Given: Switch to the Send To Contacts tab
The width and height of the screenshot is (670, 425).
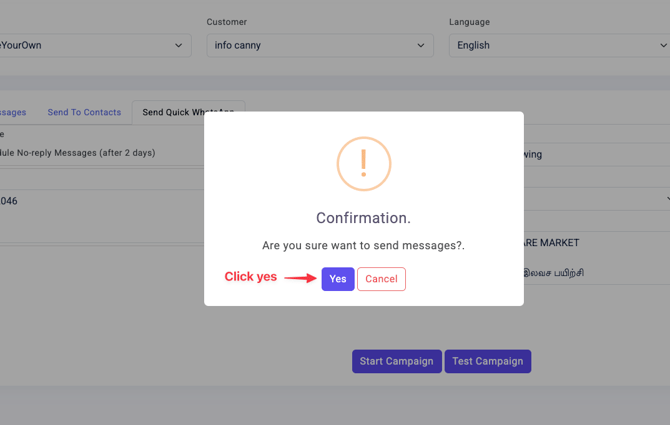Looking at the screenshot, I should click(84, 112).
